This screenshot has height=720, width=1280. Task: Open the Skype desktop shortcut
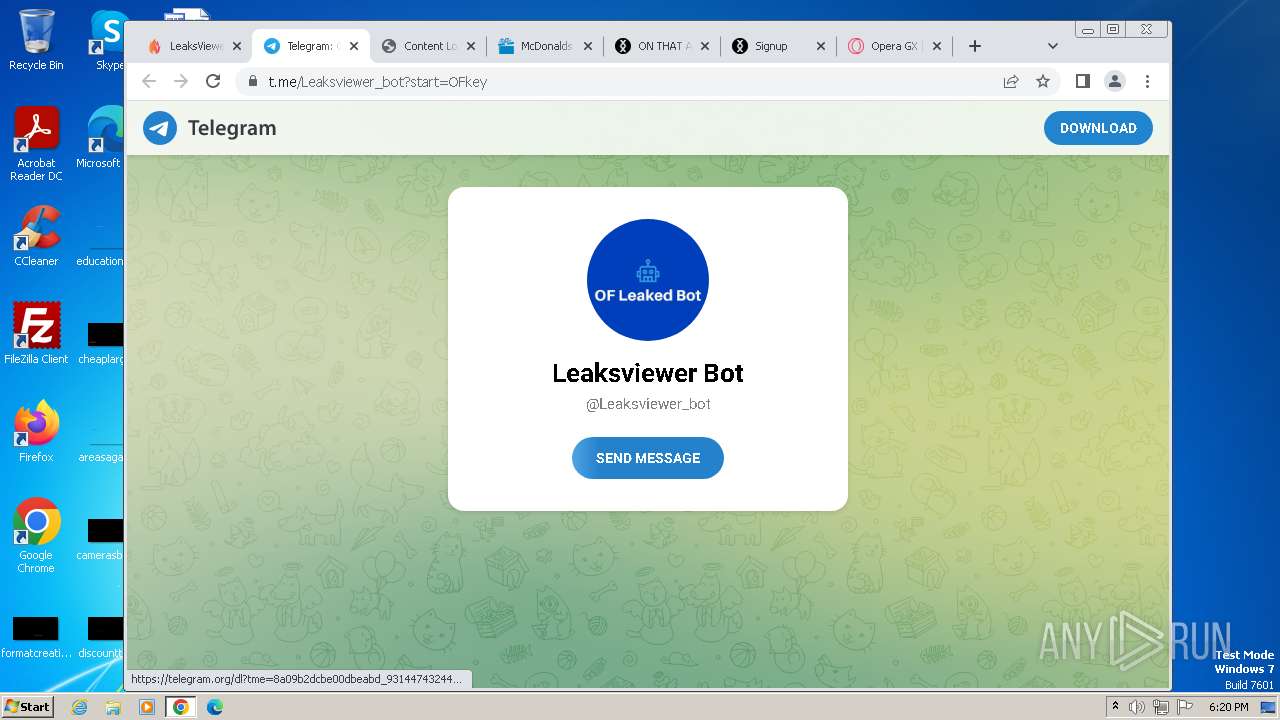pyautogui.click(x=107, y=40)
